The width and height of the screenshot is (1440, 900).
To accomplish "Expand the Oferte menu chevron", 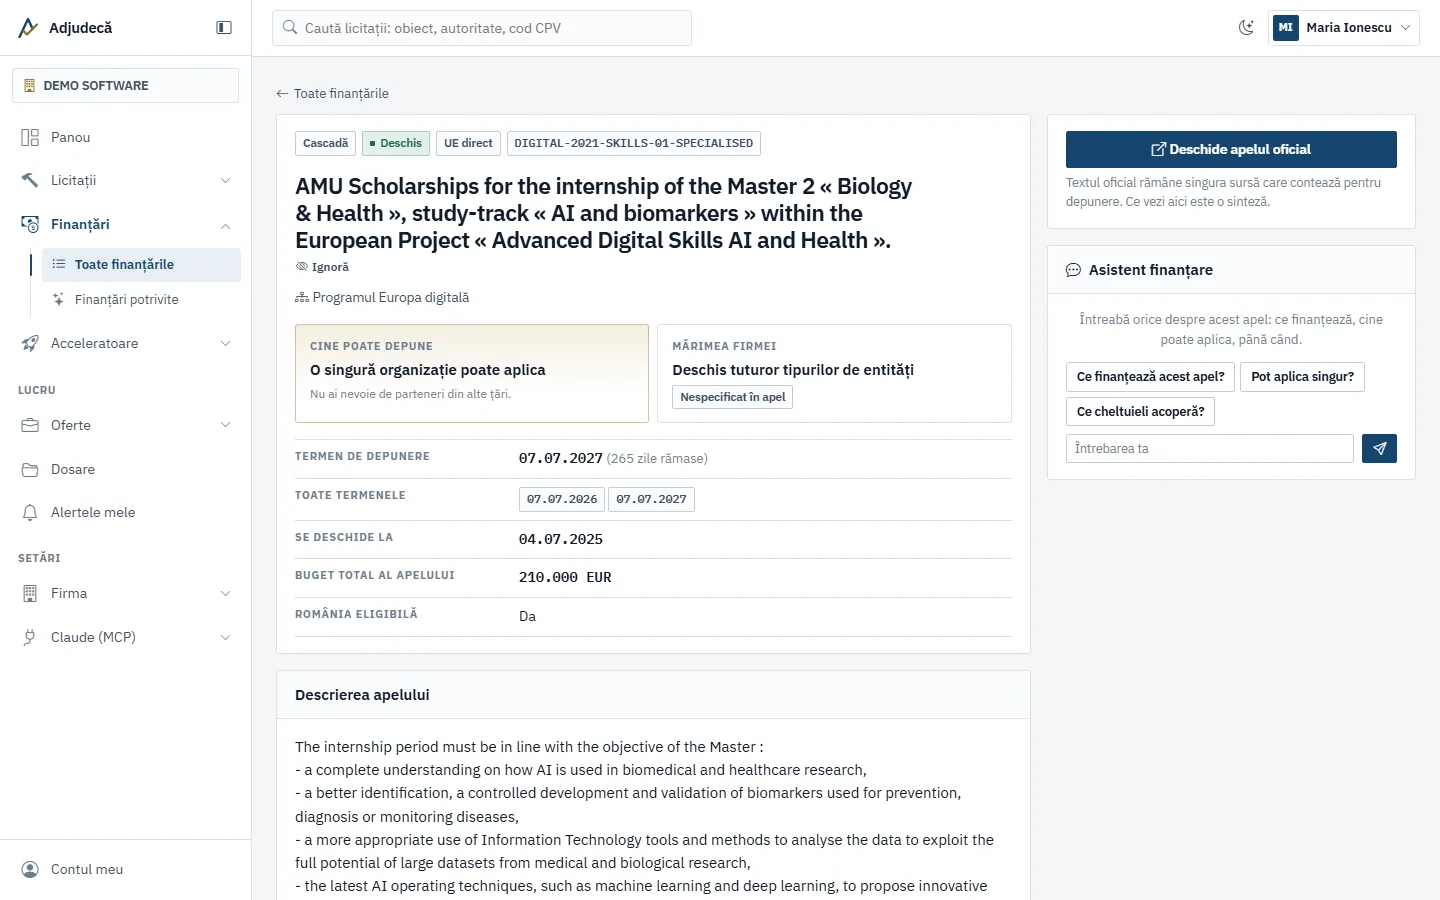I will point(225,425).
